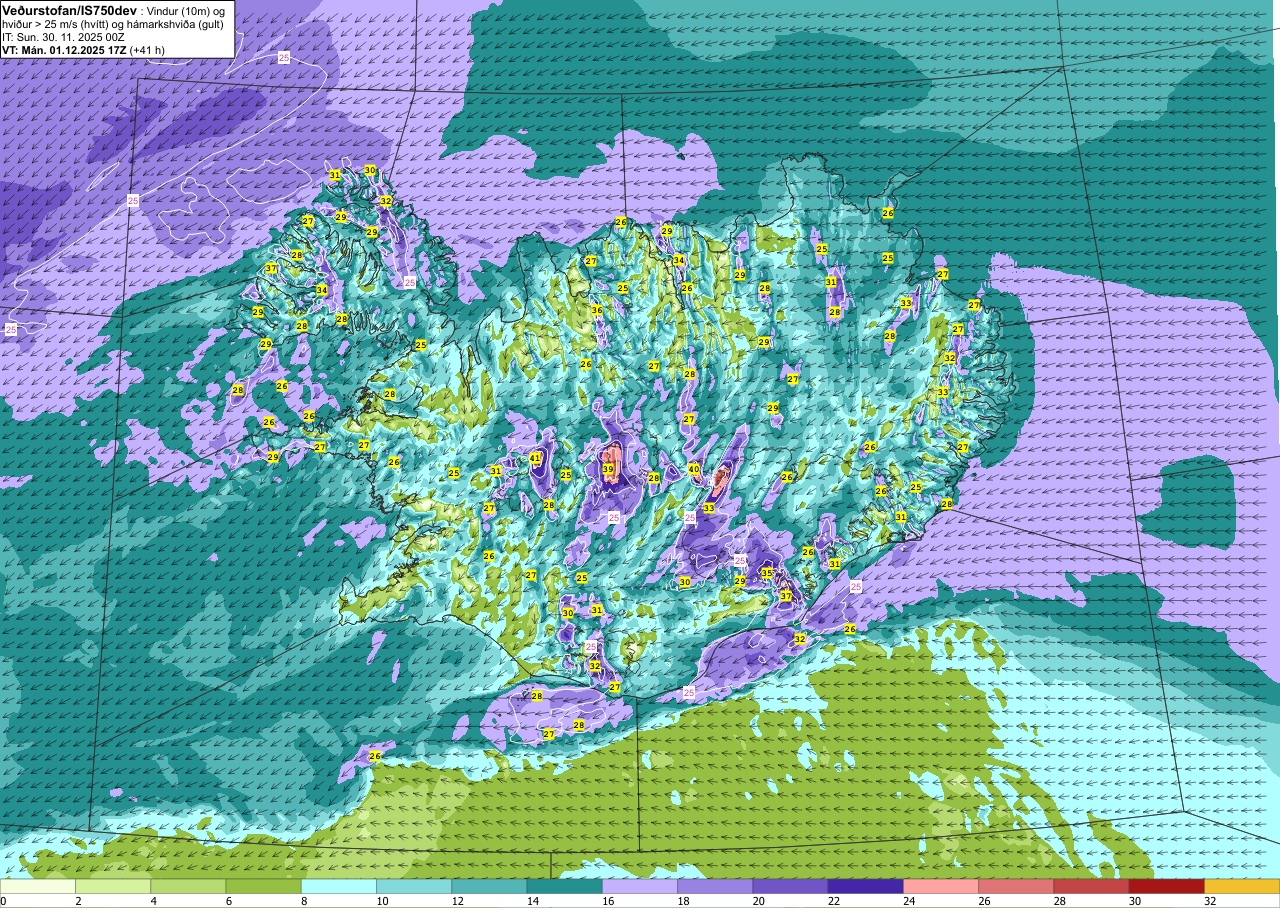Pick the light pink 24–26 m/s legend swatch
The width and height of the screenshot is (1280, 908).
[941, 886]
